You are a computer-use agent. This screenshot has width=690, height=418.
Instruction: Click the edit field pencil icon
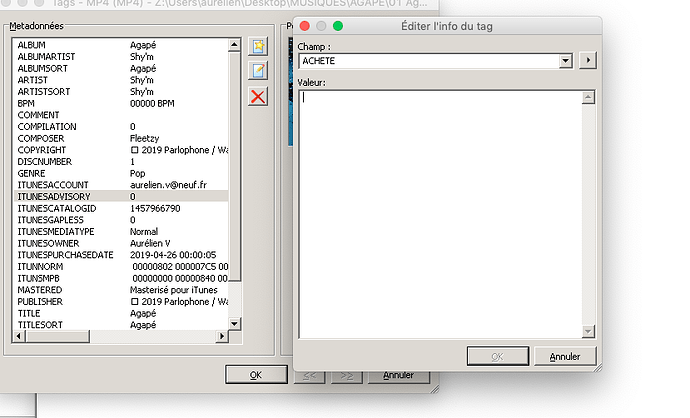(x=258, y=70)
